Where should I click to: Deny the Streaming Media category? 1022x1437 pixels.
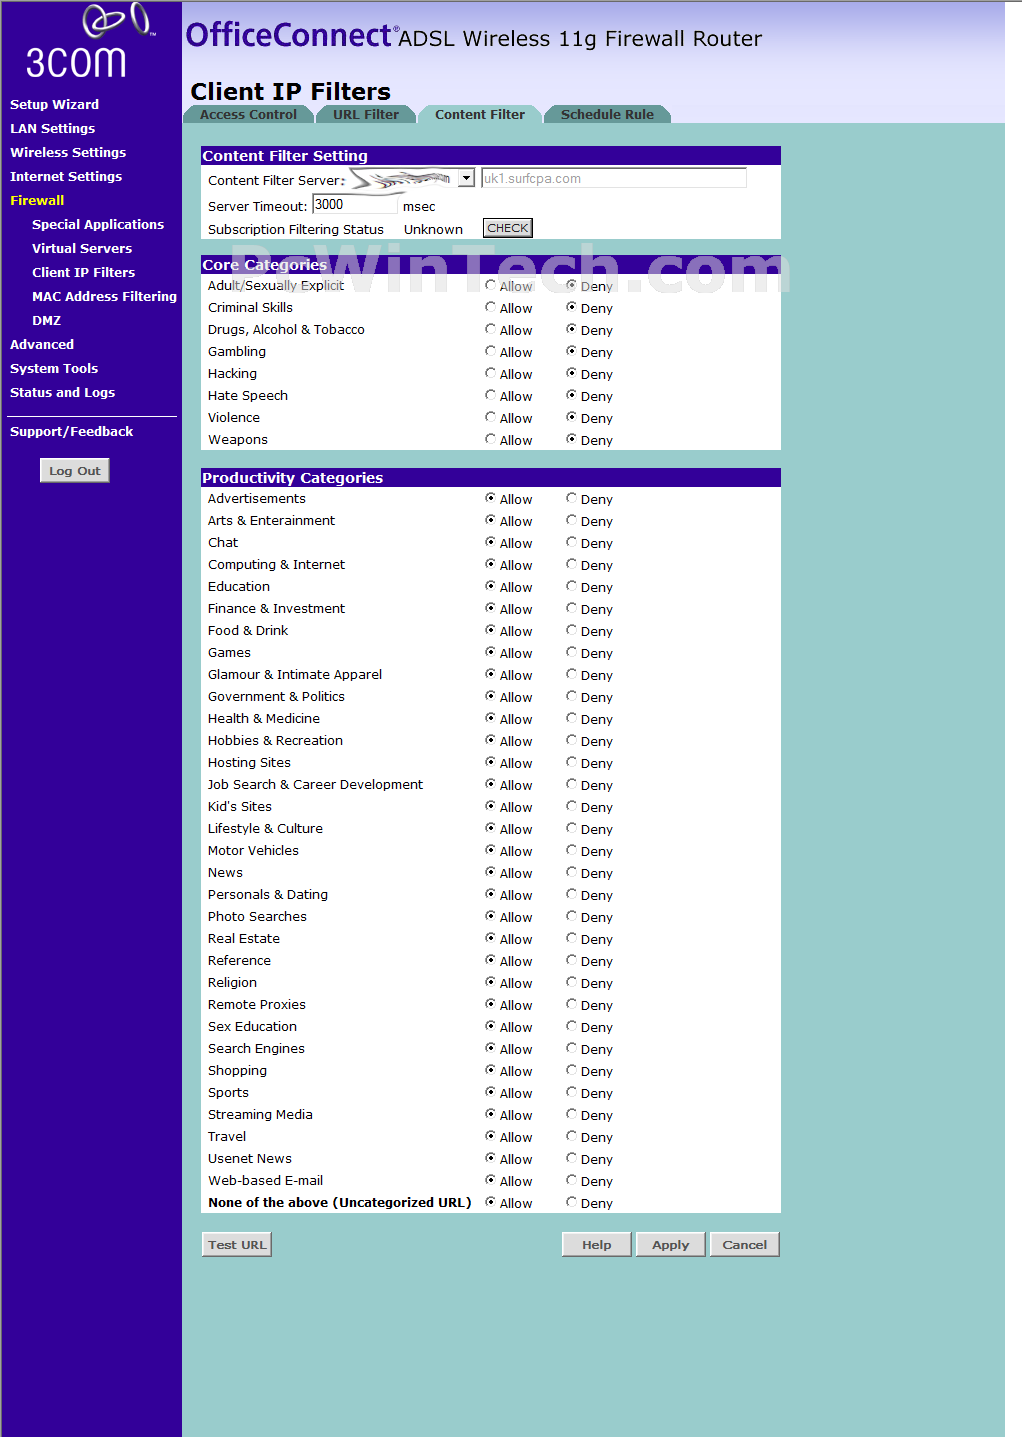pyautogui.click(x=571, y=1114)
